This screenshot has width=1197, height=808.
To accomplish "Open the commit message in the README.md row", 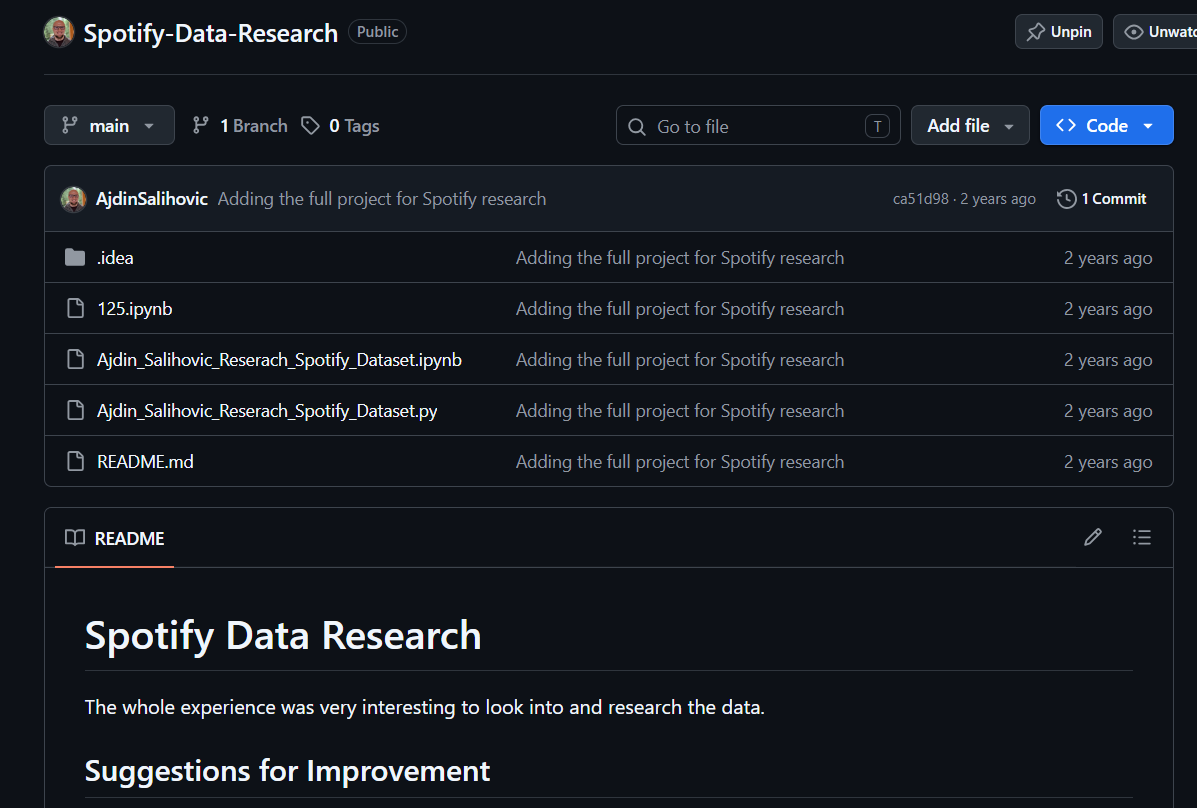I will coord(679,462).
